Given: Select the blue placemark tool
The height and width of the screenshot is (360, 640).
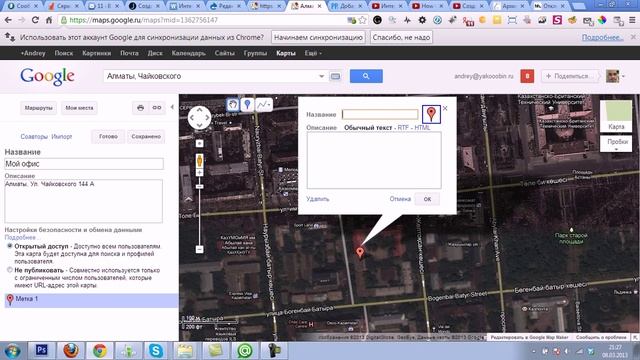Looking at the screenshot, I should 247,105.
